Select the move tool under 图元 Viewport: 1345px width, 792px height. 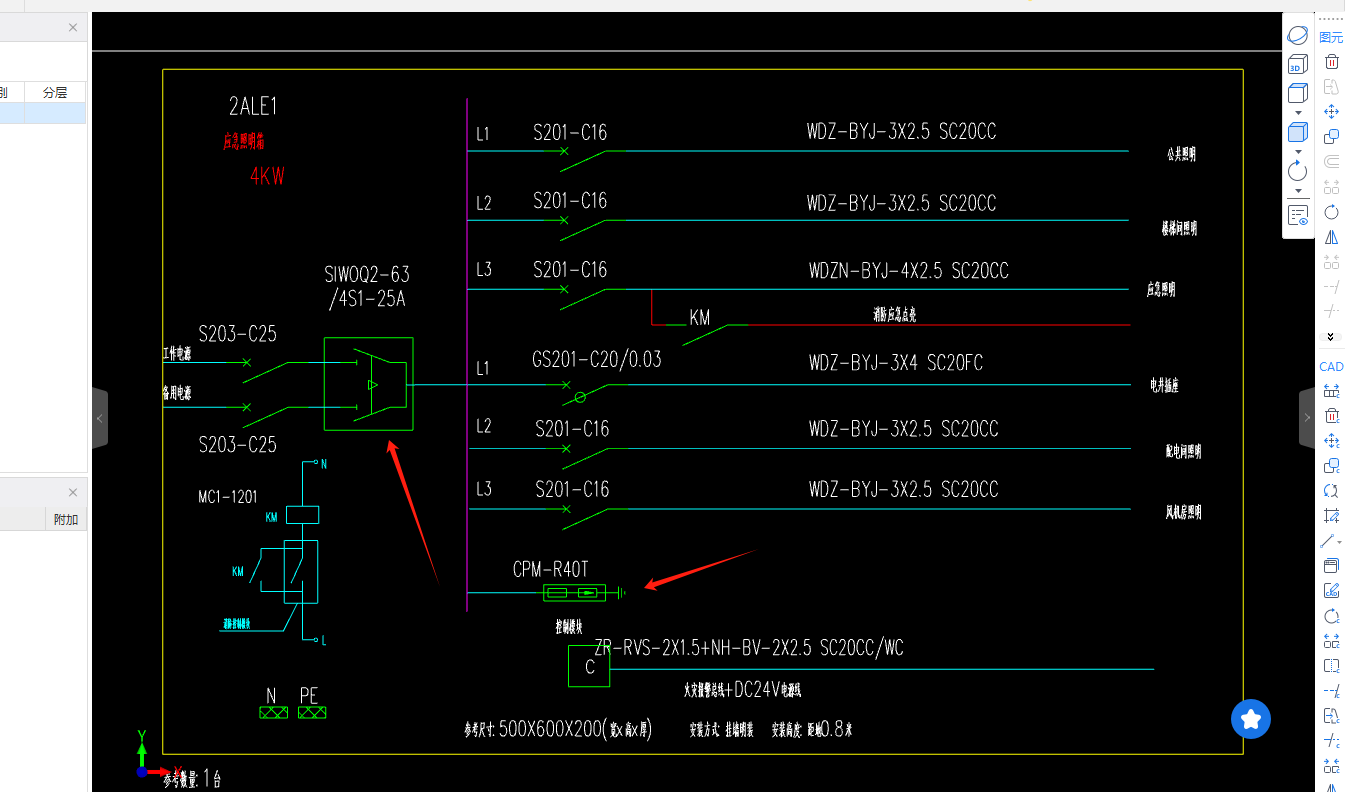1331,112
